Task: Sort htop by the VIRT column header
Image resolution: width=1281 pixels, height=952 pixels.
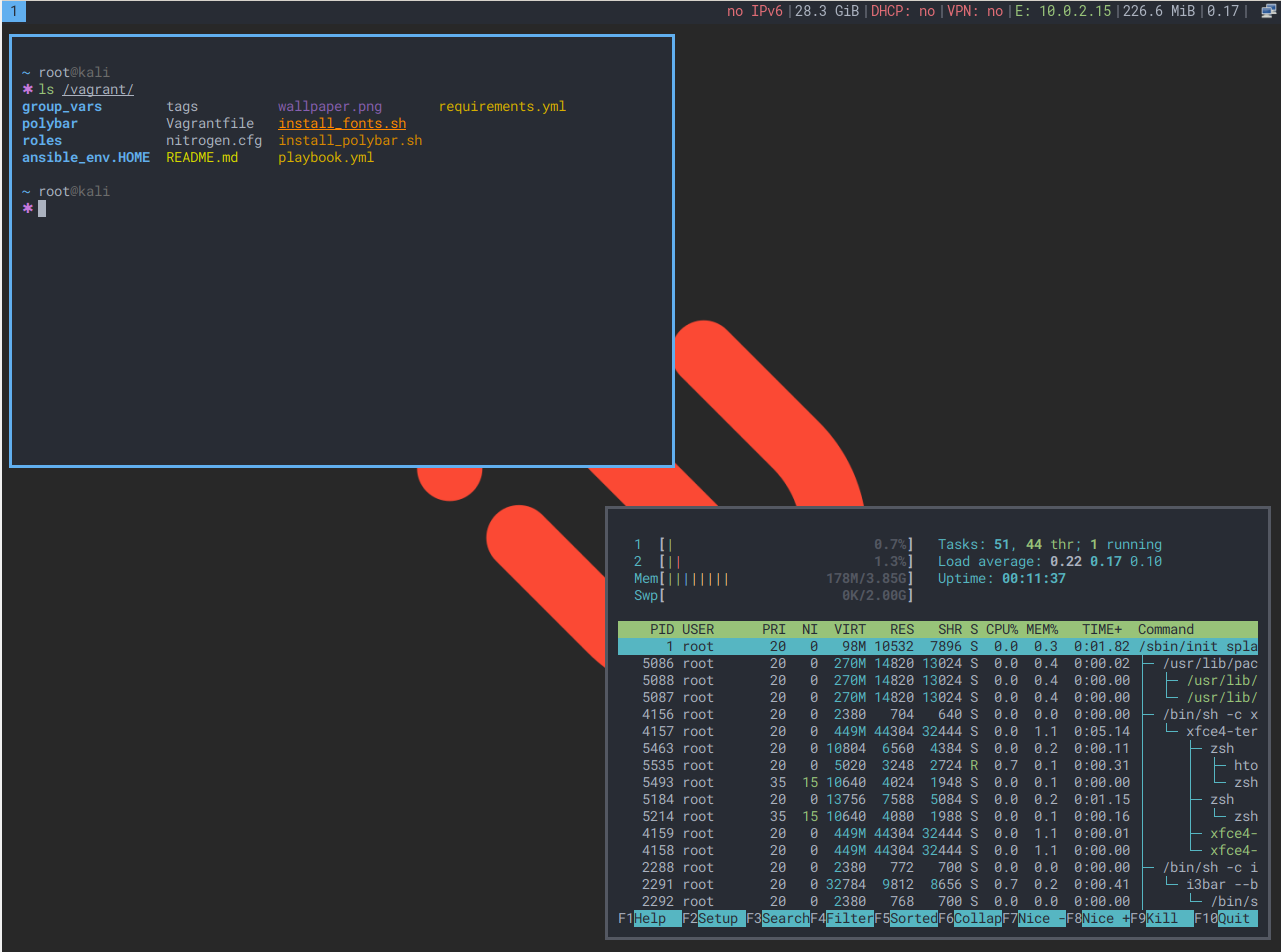Action: pyautogui.click(x=850, y=629)
